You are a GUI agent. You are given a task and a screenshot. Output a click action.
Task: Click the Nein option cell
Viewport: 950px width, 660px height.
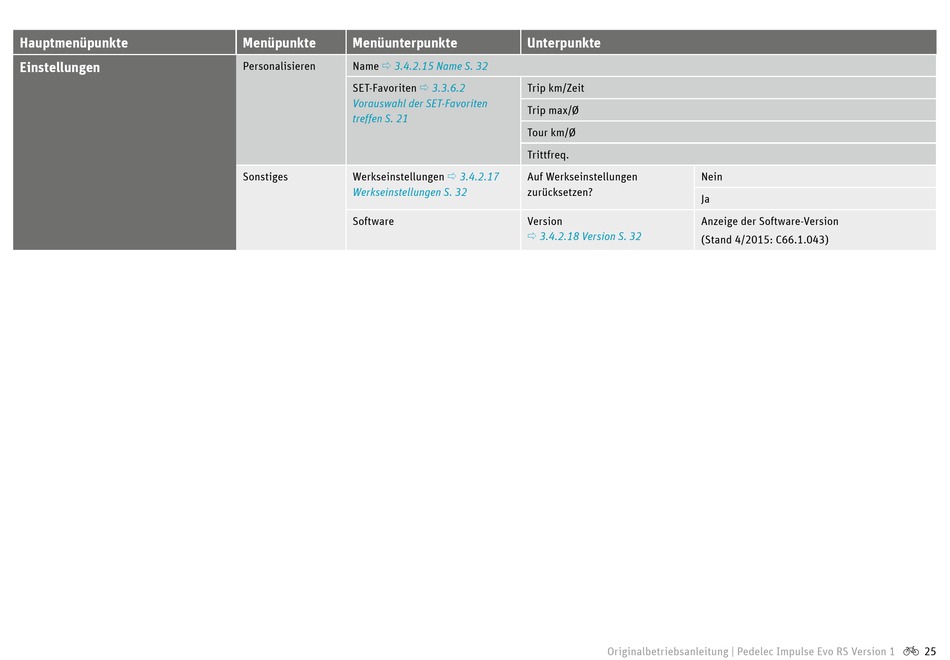(x=712, y=177)
